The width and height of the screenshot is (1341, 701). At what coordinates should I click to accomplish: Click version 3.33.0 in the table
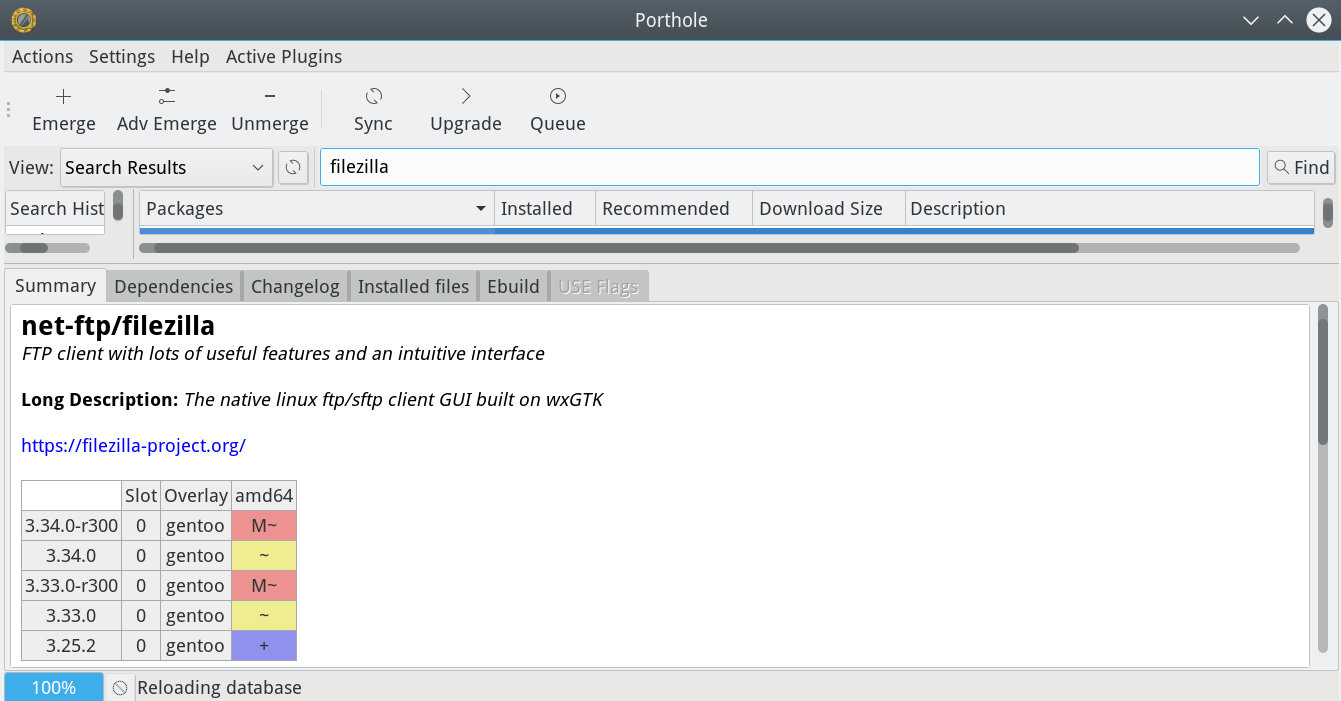click(71, 616)
